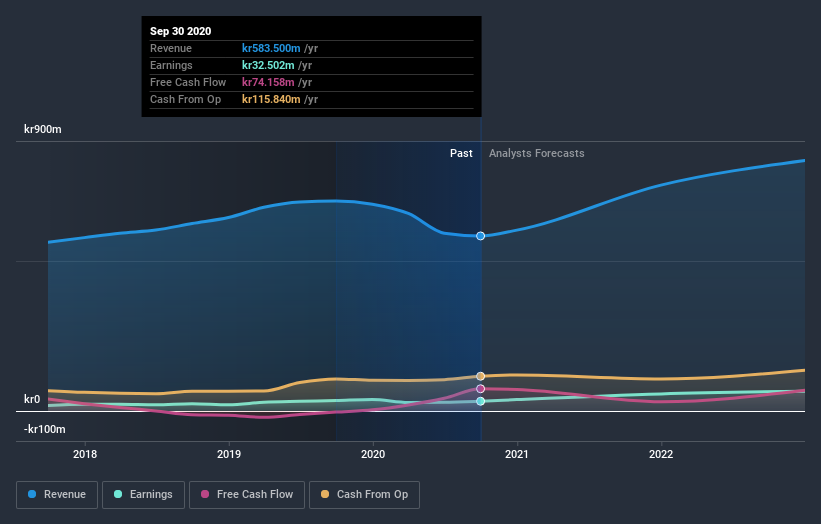The image size is (821, 524).
Task: Click the Free Cash Flow label in tooltip
Action: coord(188,82)
